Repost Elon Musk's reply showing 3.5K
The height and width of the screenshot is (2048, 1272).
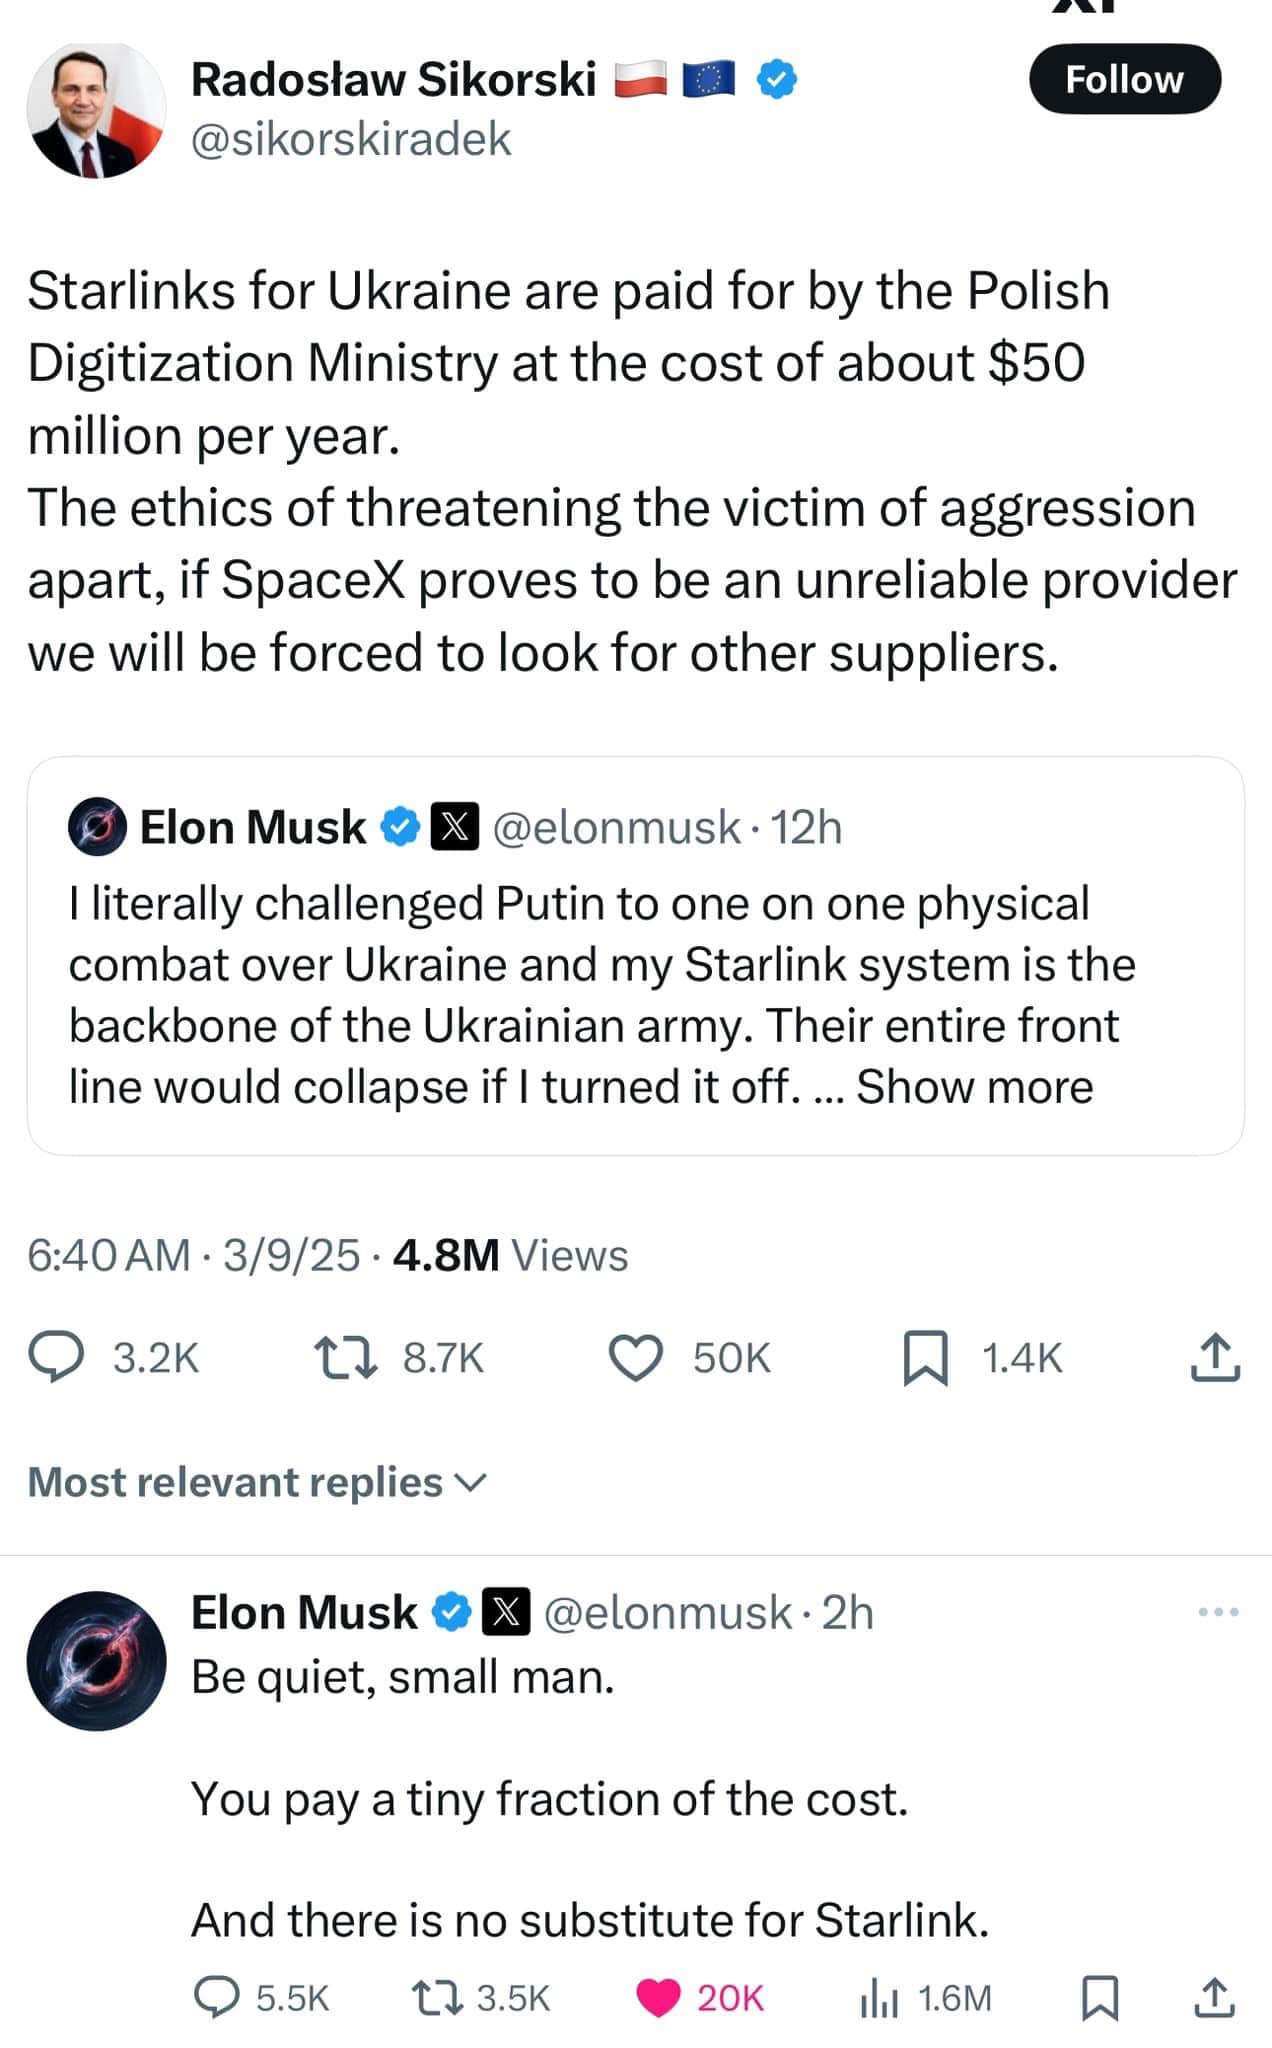click(436, 1997)
